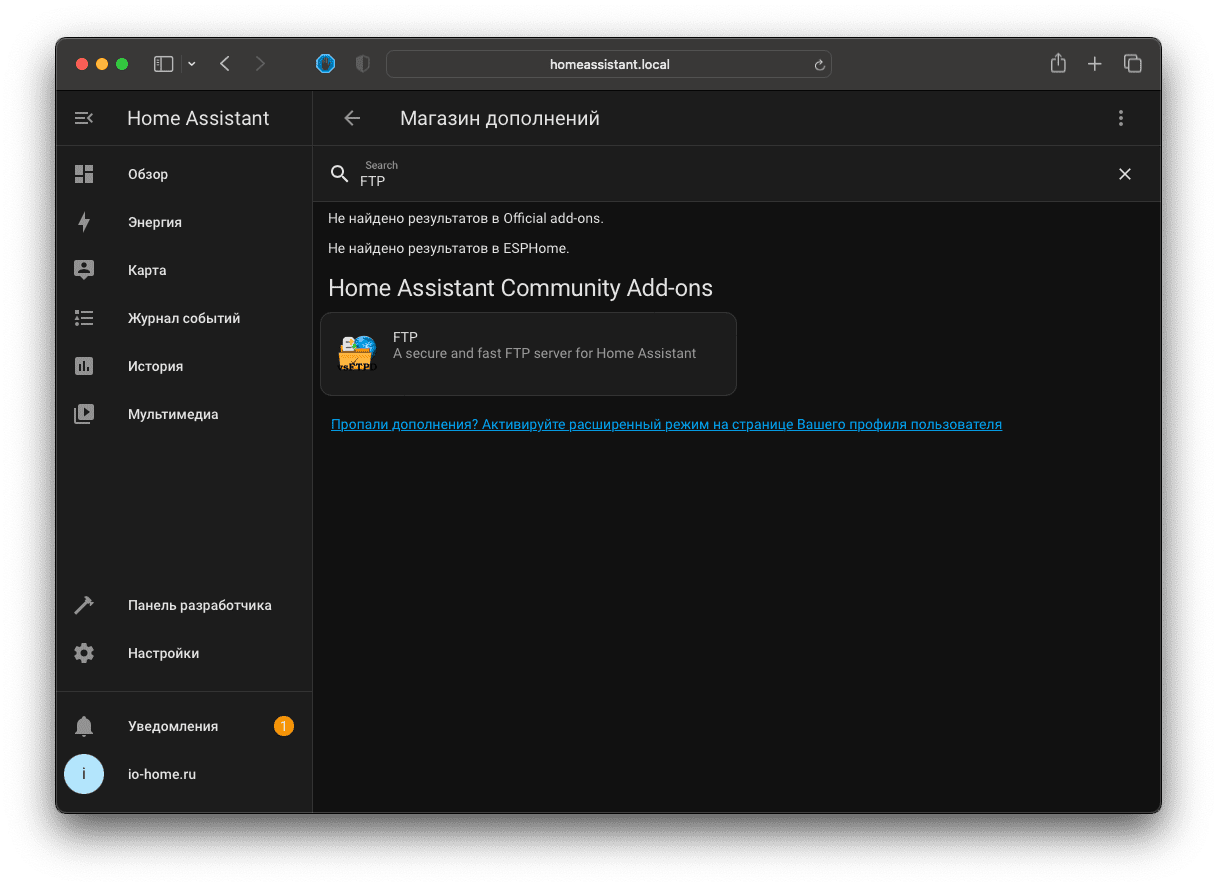Select the Панель разработчика hammer icon
This screenshot has height=887, width=1217.
point(84,605)
